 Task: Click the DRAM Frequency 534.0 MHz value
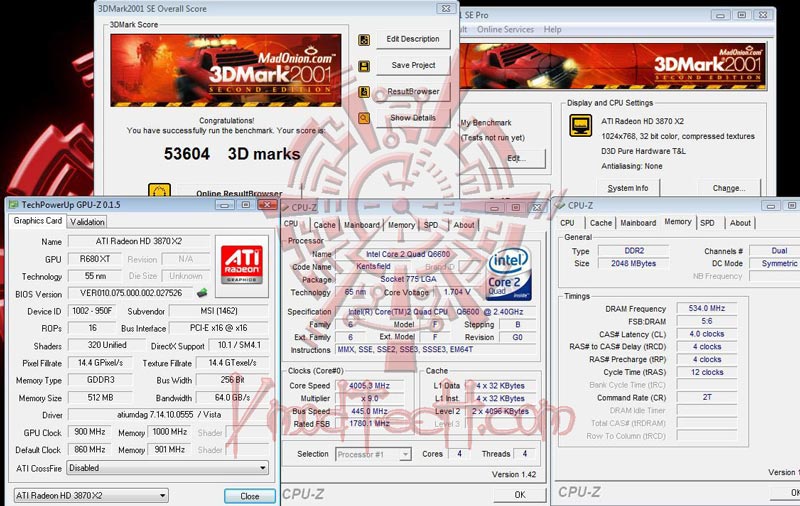tap(707, 308)
